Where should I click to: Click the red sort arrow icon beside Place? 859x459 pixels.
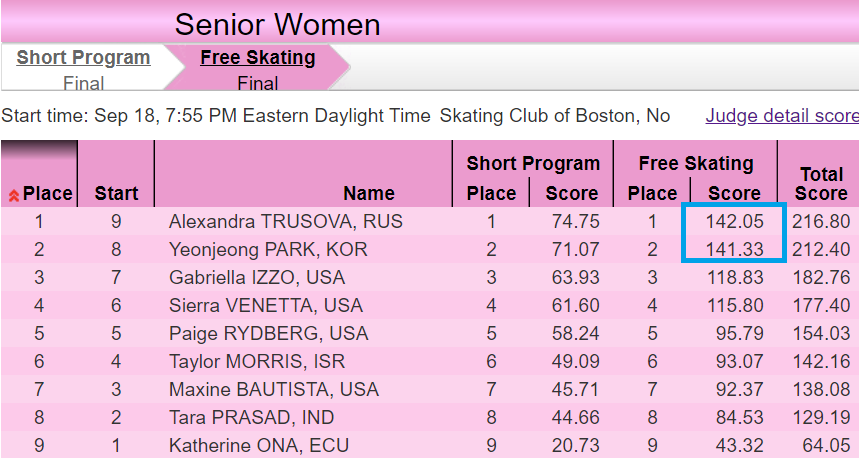coord(14,195)
